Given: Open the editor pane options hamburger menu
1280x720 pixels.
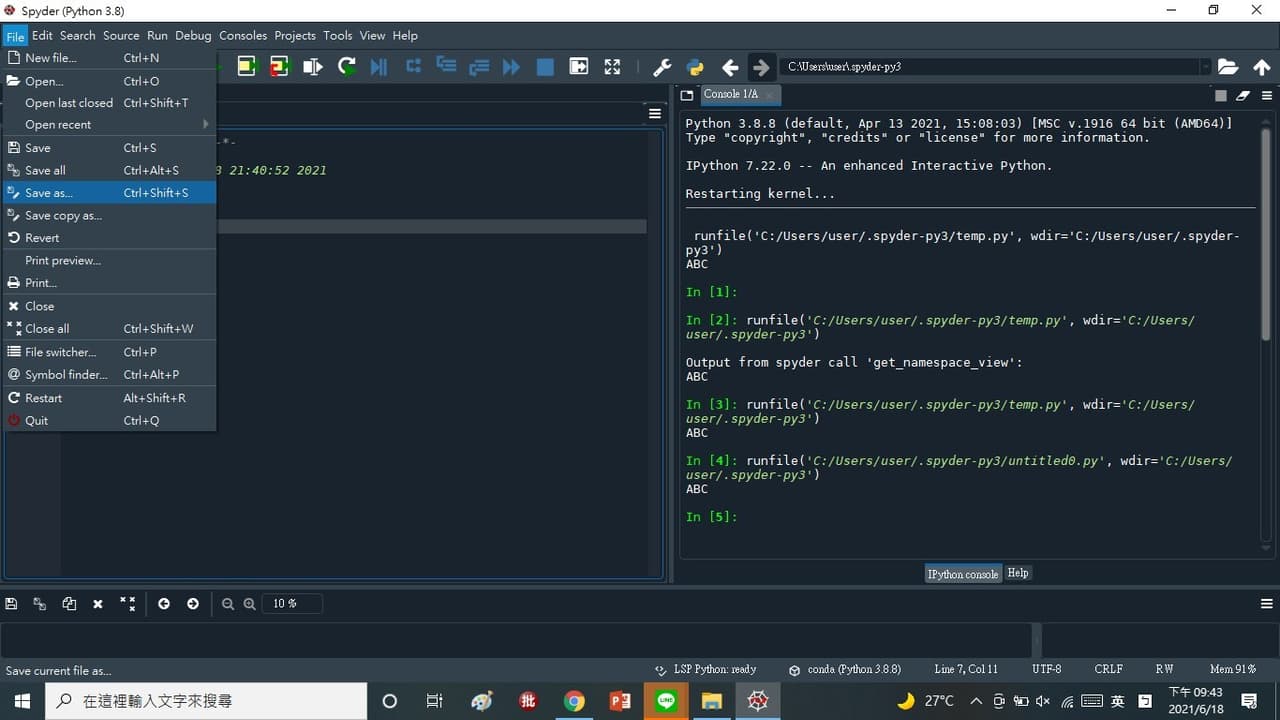Looking at the screenshot, I should coord(655,114).
